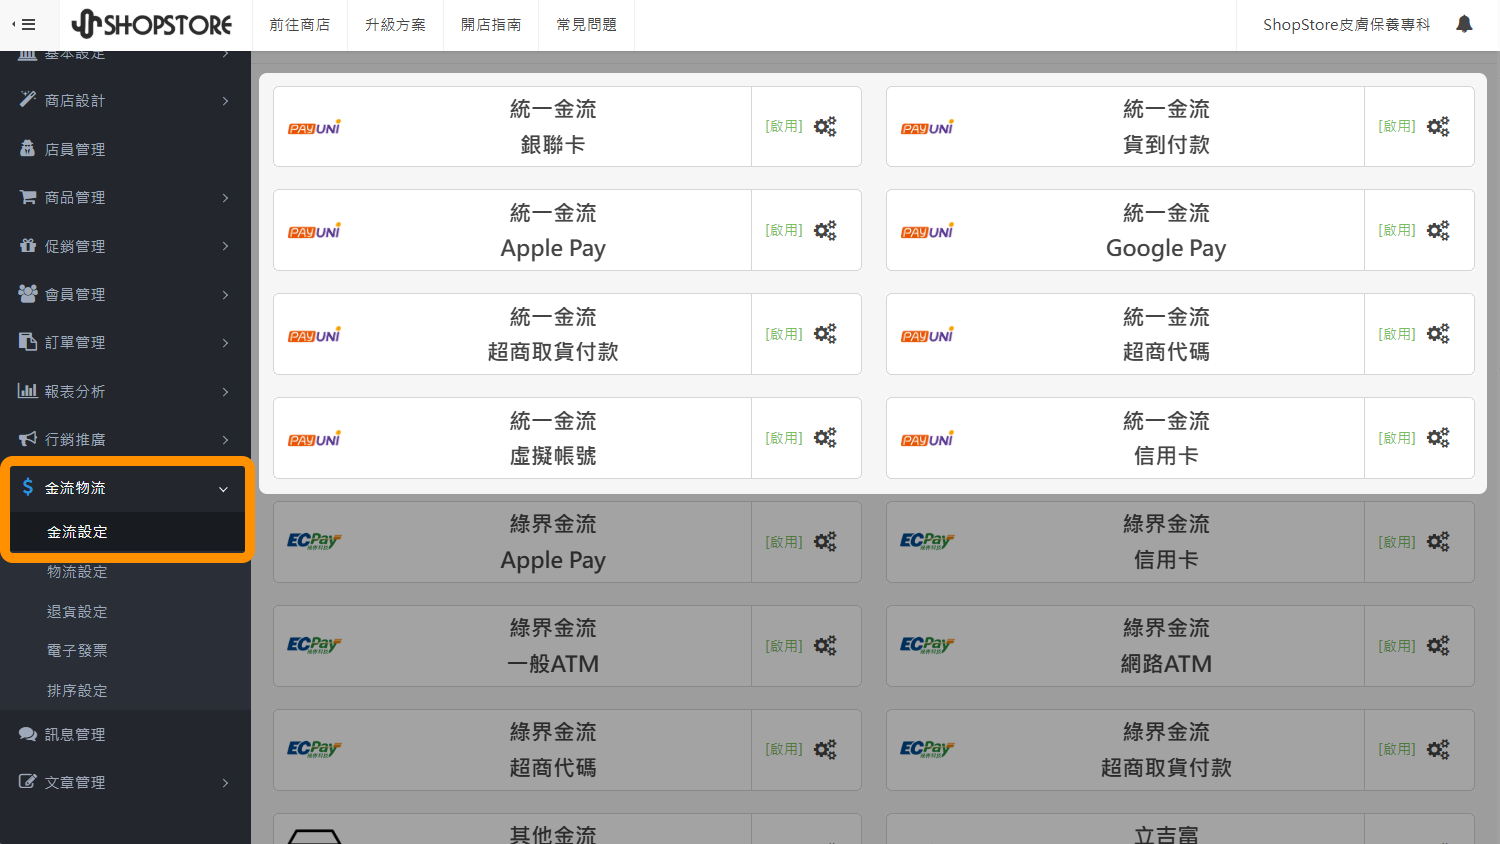Go to 前往商店 in top navigation
The image size is (1500, 844).
tap(299, 25)
